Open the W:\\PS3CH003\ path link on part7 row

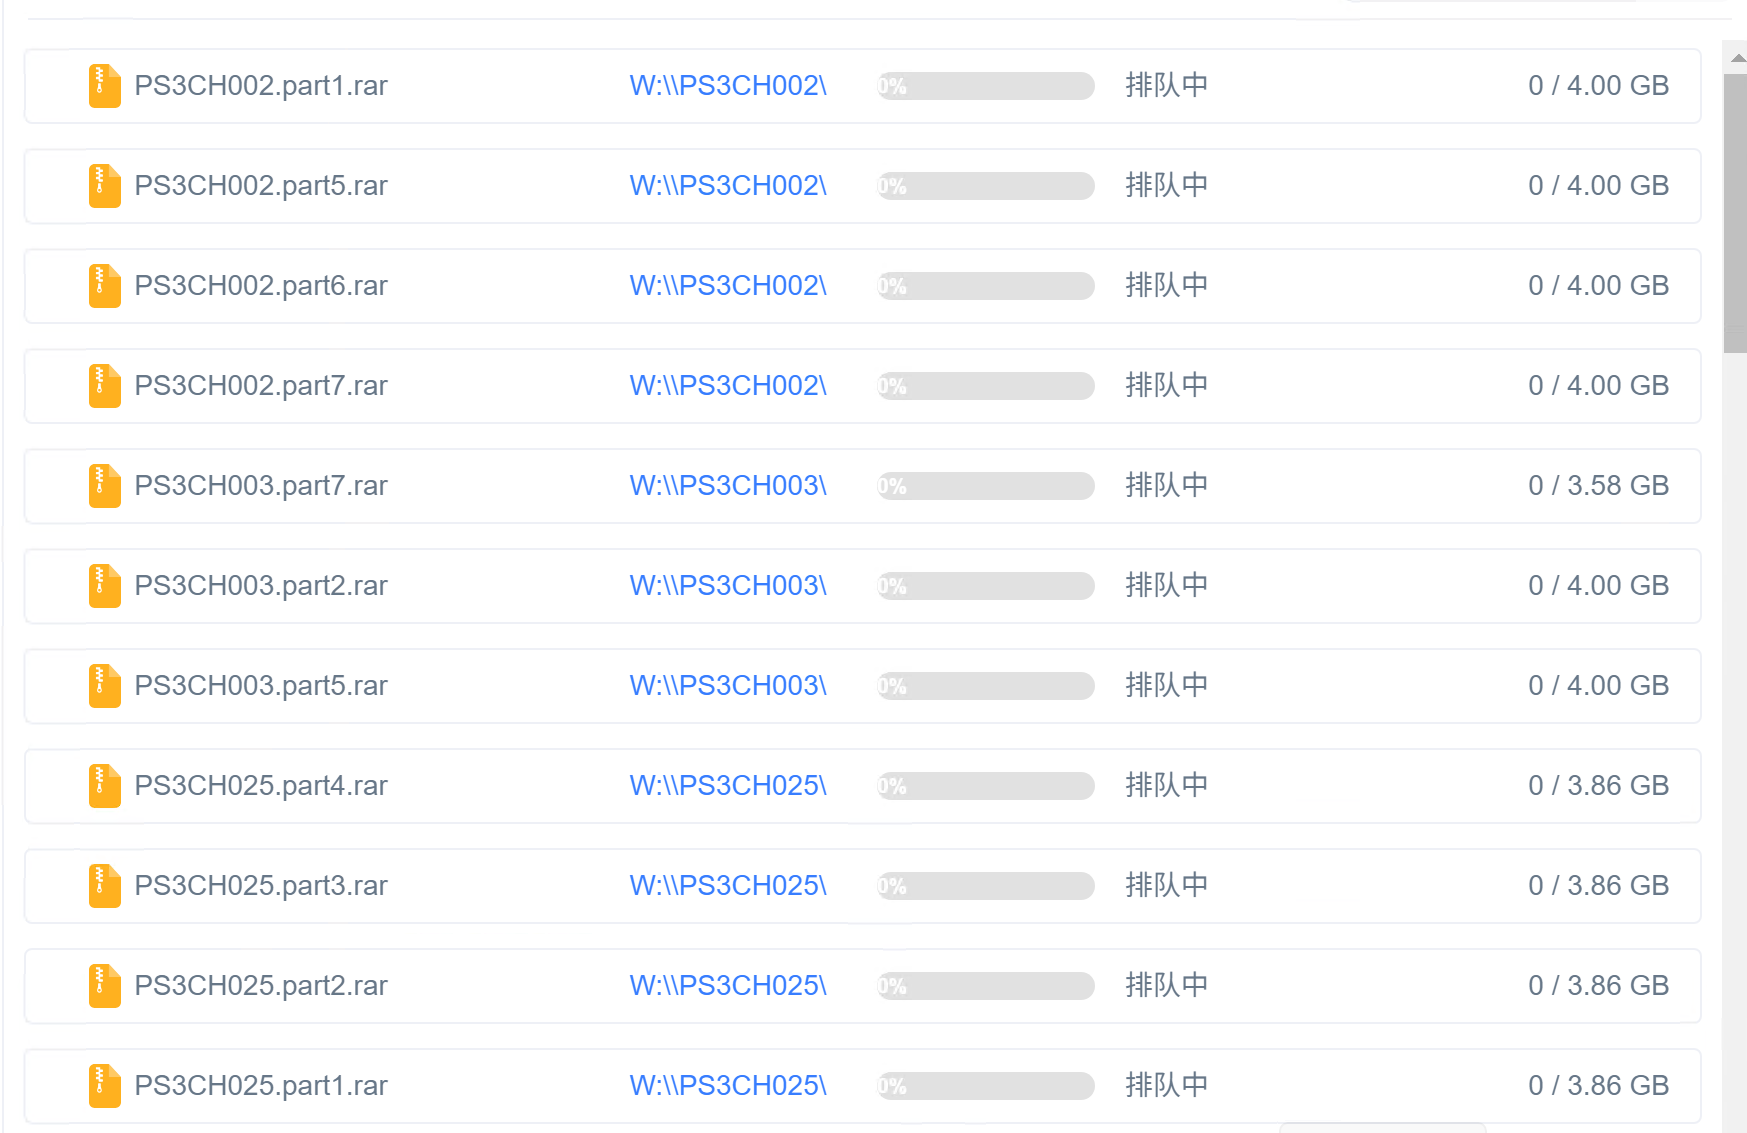727,486
